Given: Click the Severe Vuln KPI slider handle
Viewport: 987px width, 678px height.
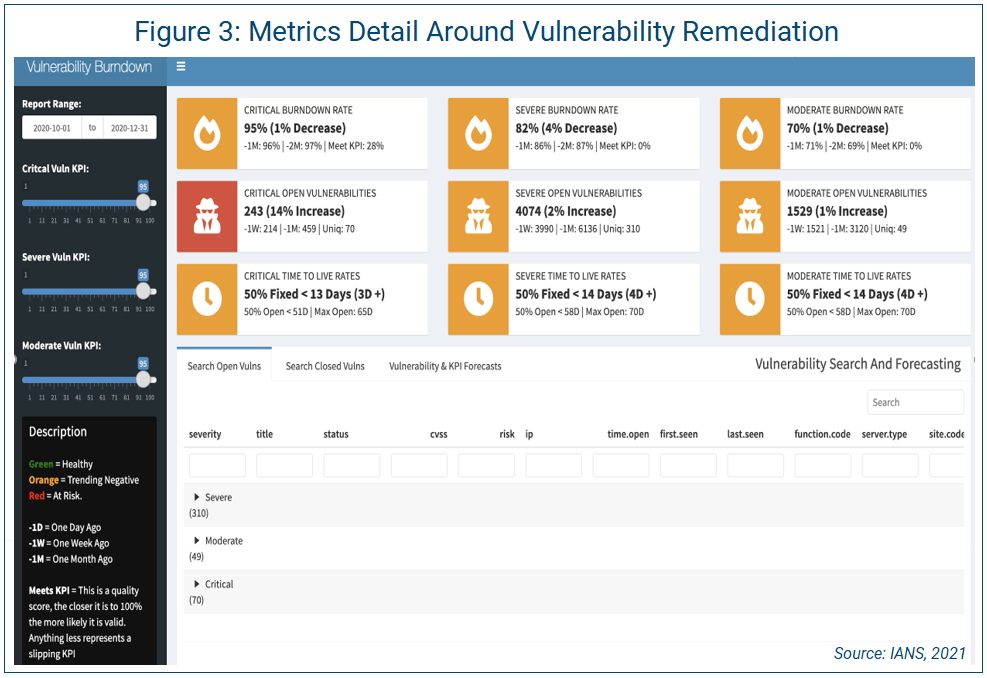Looking at the screenshot, I should 143,289.
